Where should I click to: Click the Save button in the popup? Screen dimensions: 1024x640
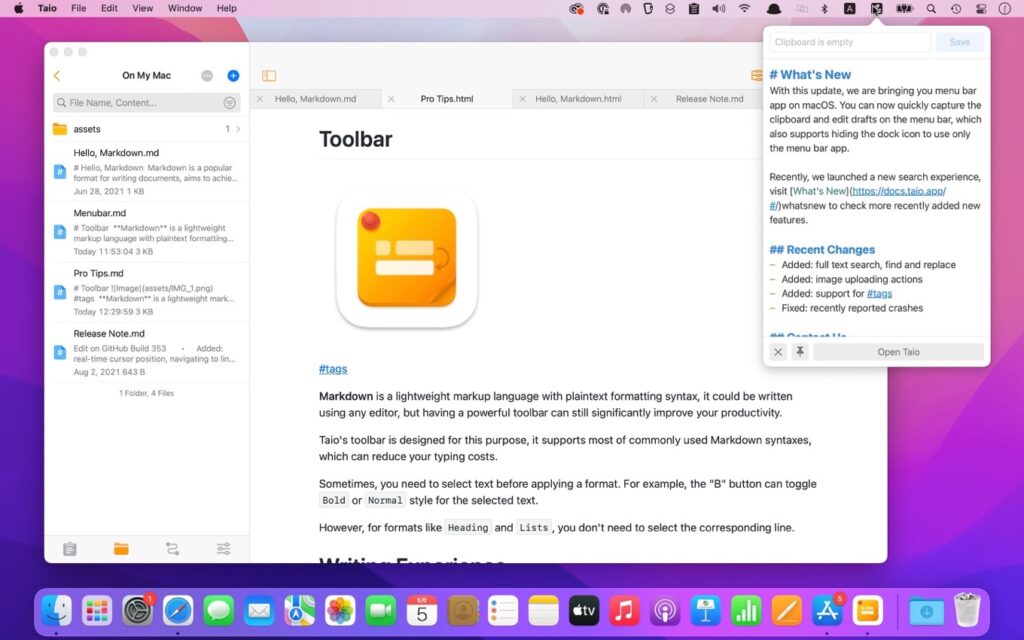(x=959, y=42)
